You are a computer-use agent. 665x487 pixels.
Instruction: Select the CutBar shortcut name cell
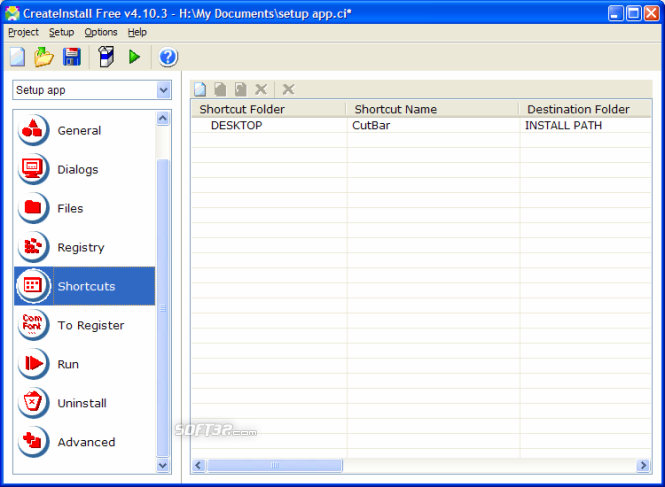[x=371, y=126]
